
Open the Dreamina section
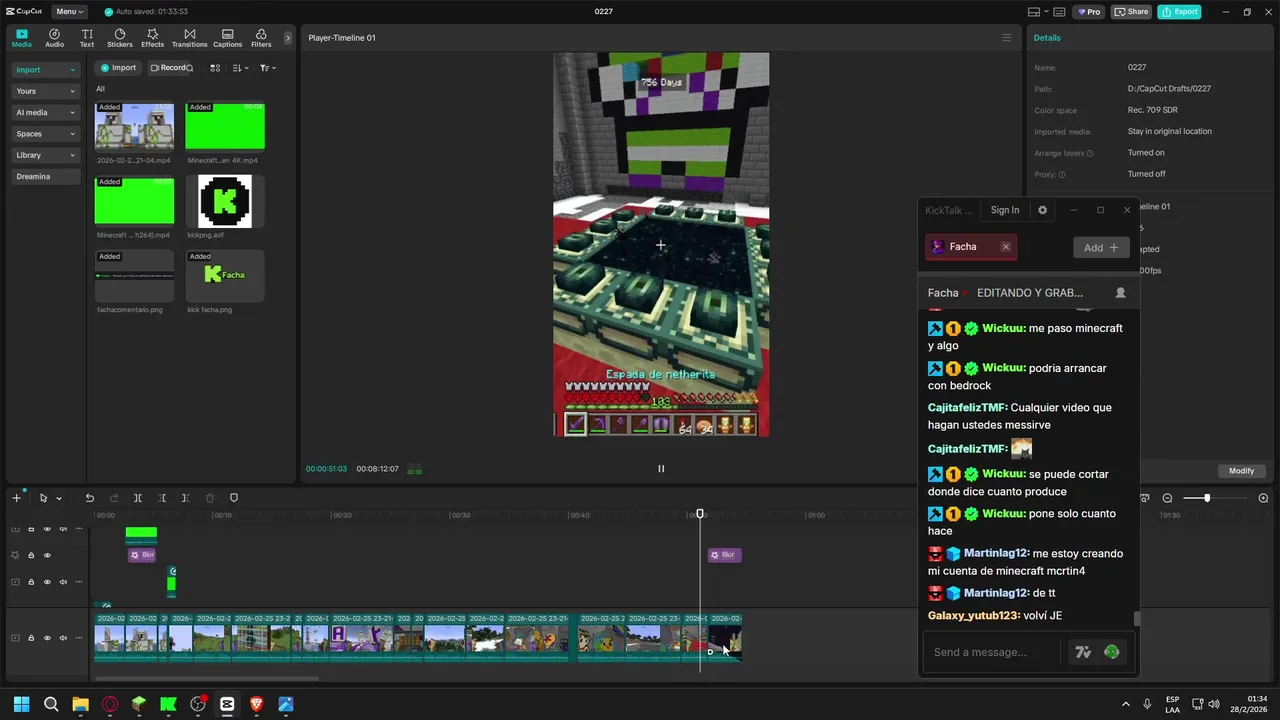coord(45,176)
